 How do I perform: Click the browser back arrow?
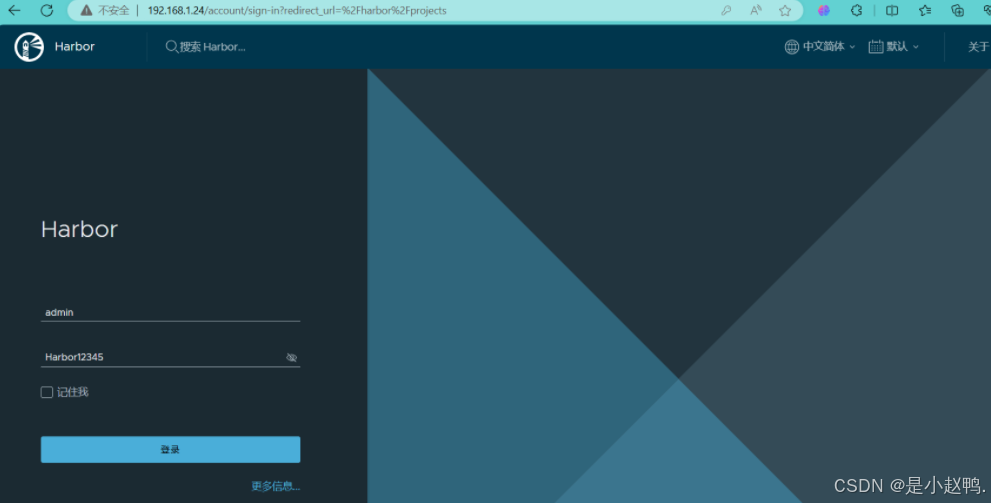(x=14, y=10)
